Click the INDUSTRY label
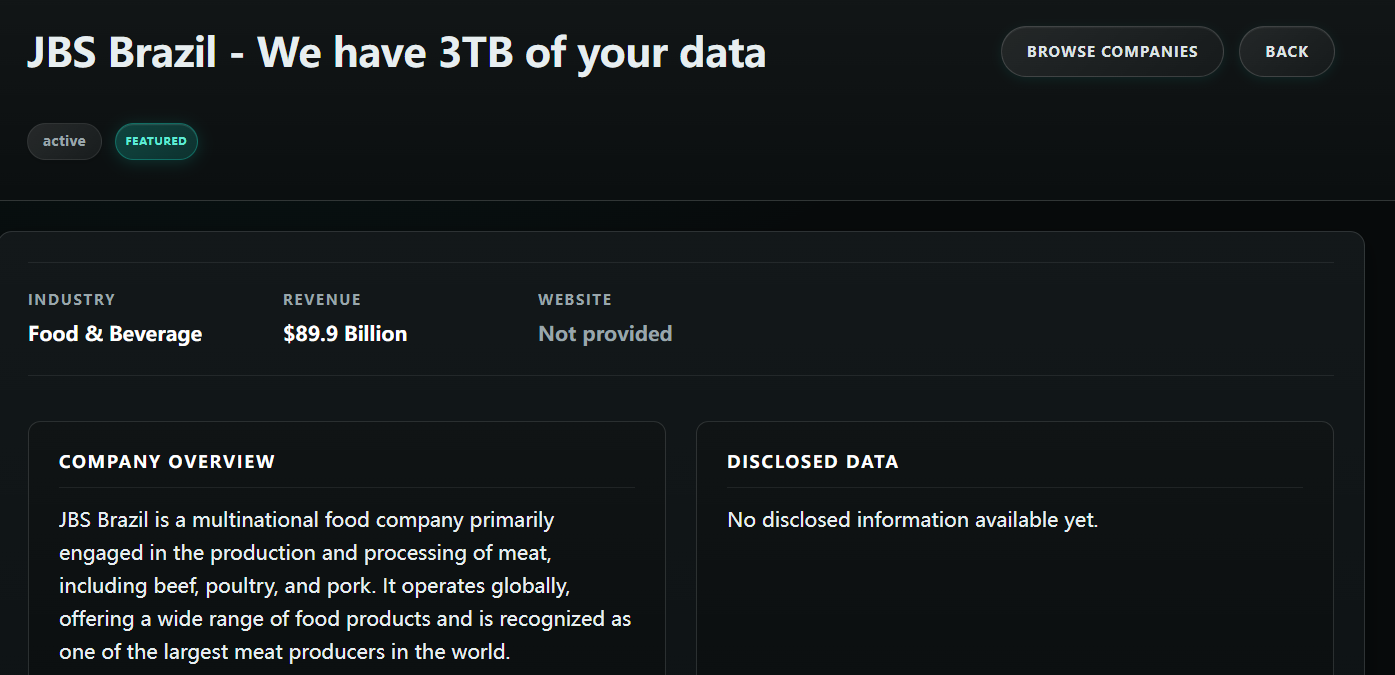 tap(71, 300)
